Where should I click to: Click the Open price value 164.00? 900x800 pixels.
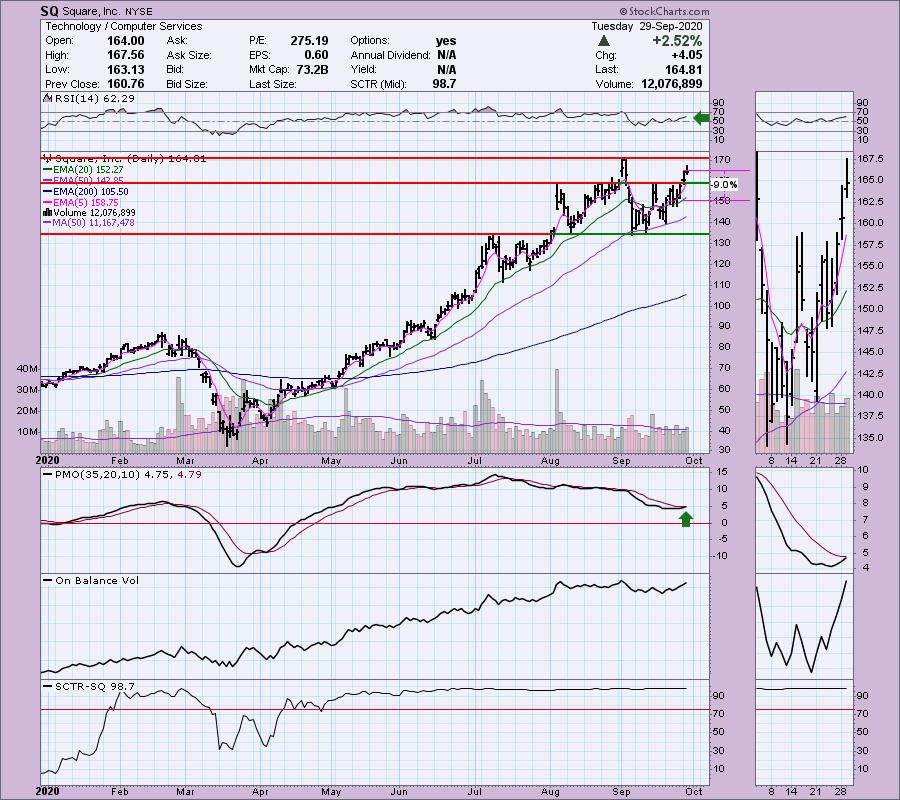point(126,41)
